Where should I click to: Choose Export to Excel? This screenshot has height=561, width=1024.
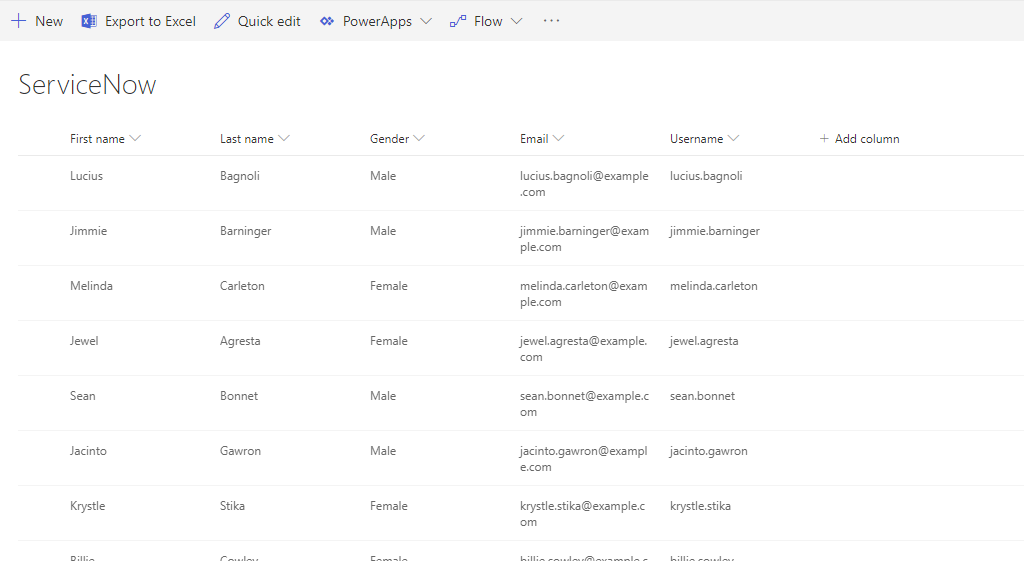coord(150,21)
